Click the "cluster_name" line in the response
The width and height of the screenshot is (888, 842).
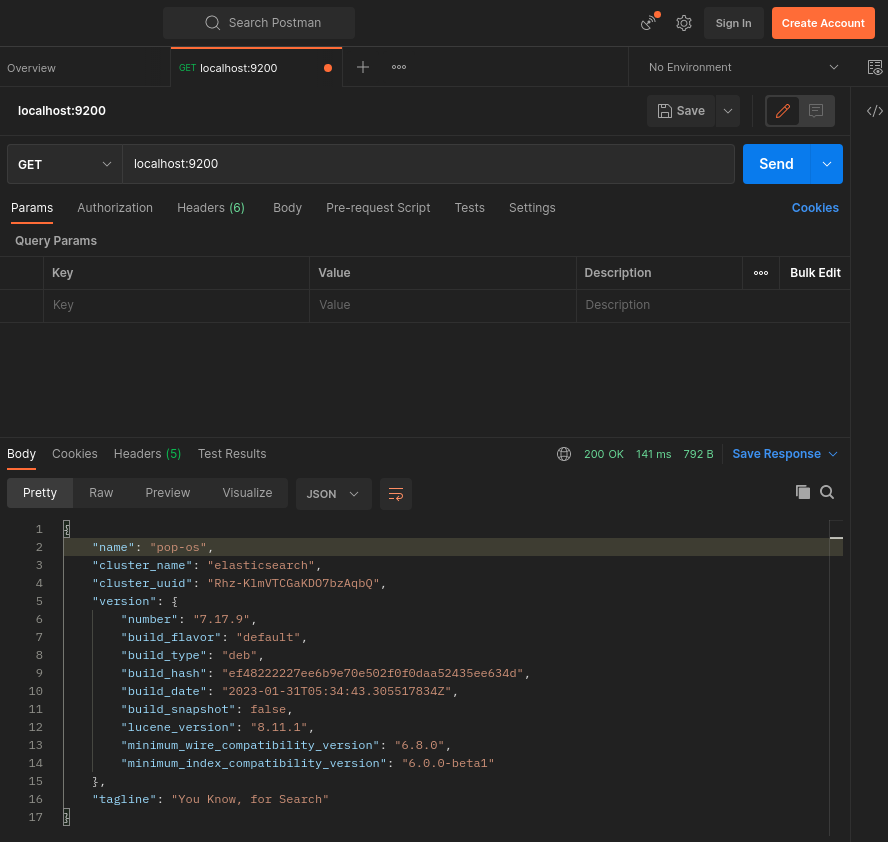click(x=207, y=565)
